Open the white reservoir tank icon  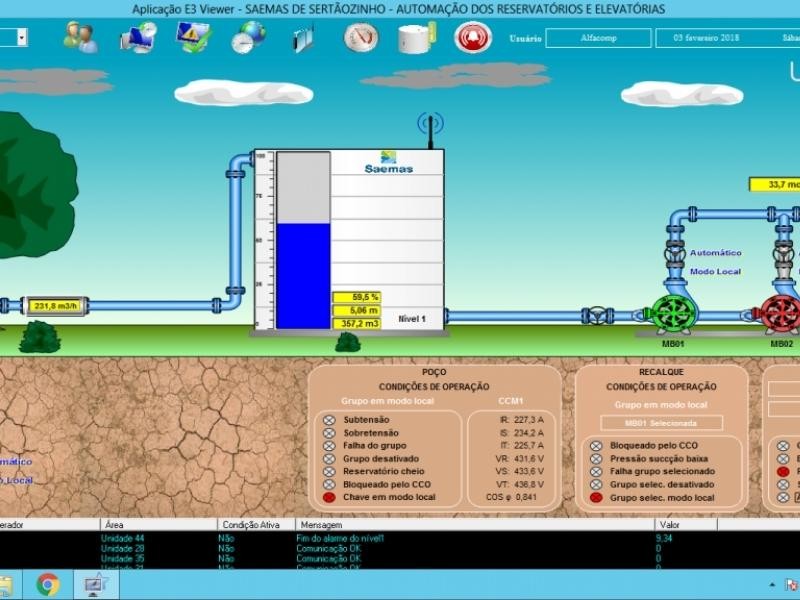click(412, 38)
